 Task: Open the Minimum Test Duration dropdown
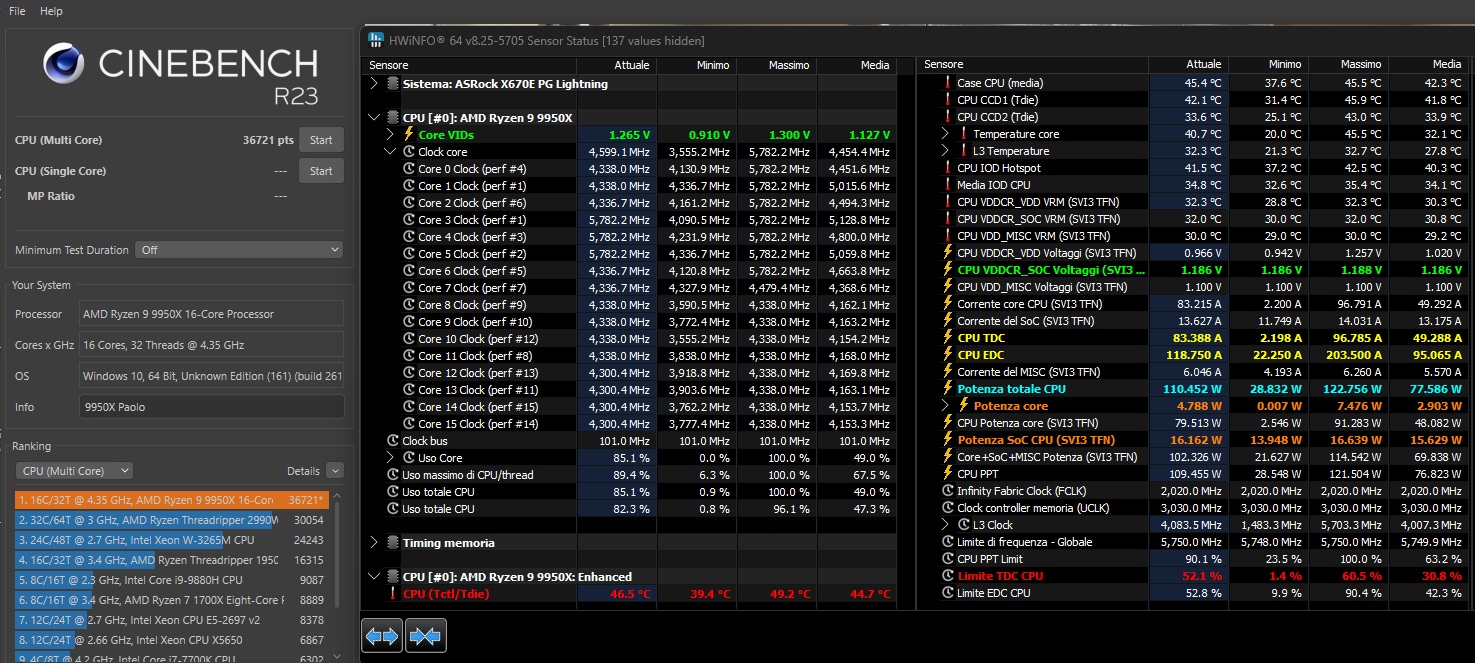point(239,250)
